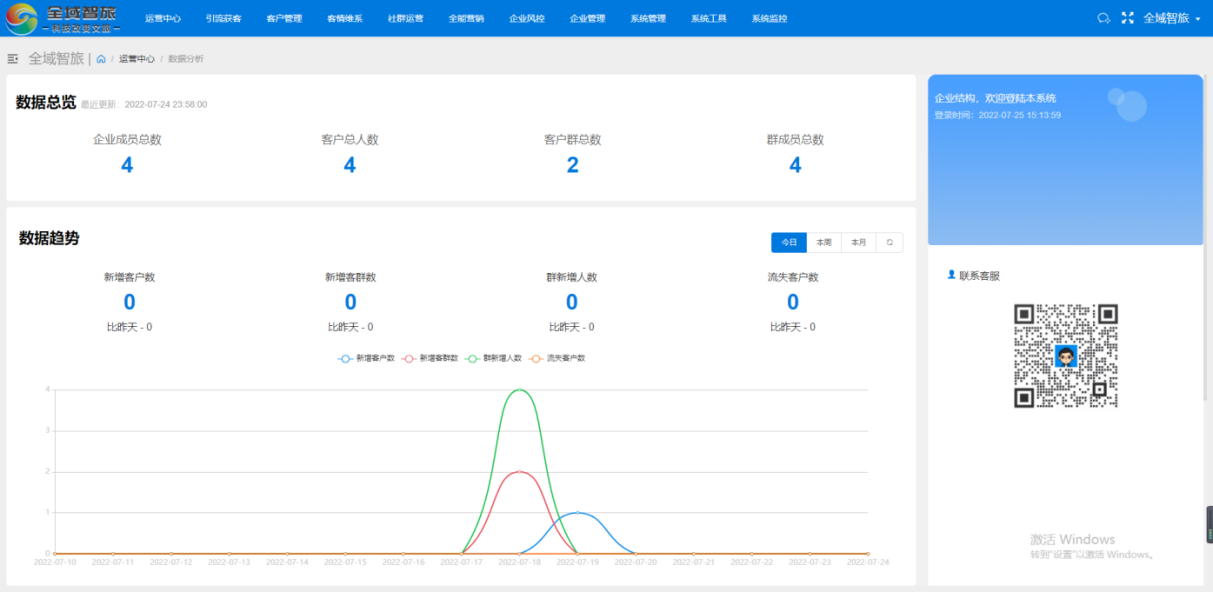Open the 系统监控 menu
The height and width of the screenshot is (592, 1213).
[769, 18]
